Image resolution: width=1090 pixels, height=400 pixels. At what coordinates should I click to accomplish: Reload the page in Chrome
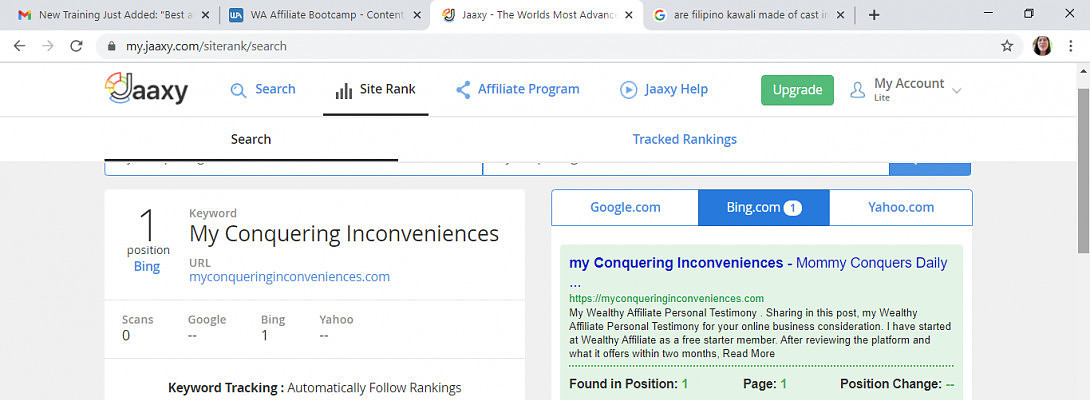76,46
